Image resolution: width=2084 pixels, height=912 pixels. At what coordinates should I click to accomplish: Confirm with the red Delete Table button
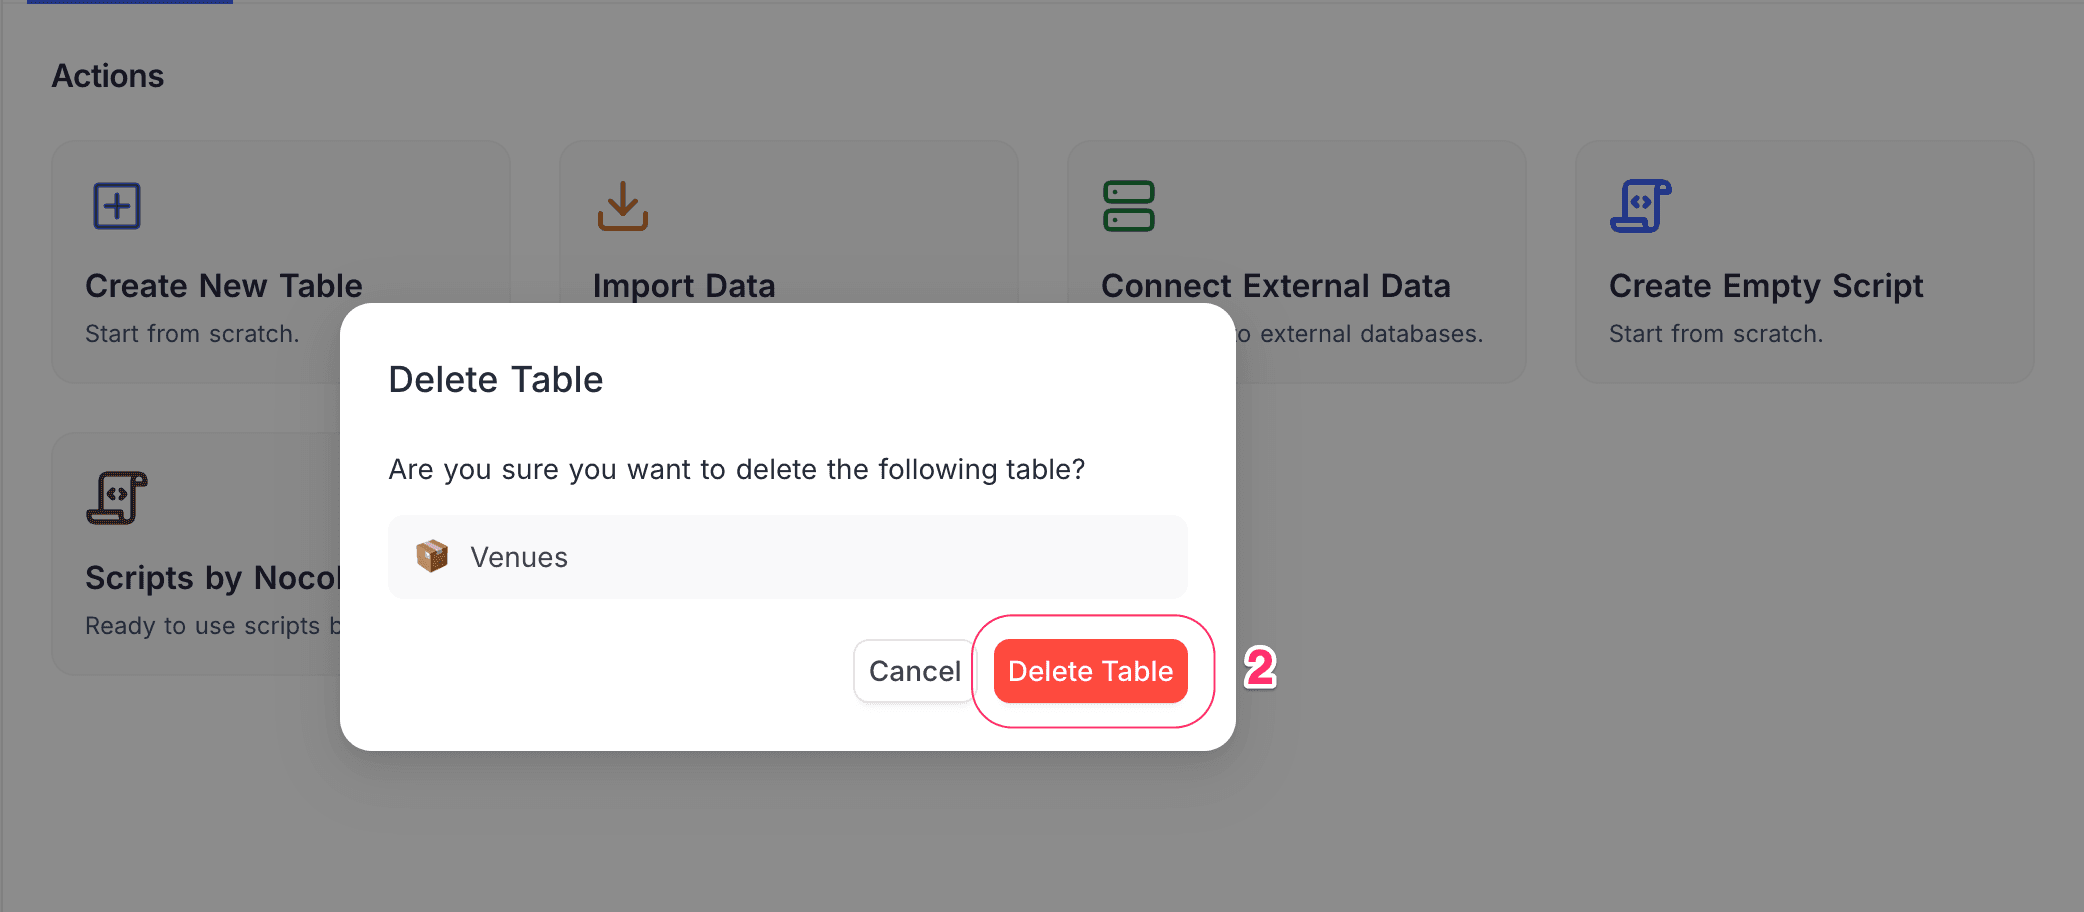pyautogui.click(x=1090, y=671)
